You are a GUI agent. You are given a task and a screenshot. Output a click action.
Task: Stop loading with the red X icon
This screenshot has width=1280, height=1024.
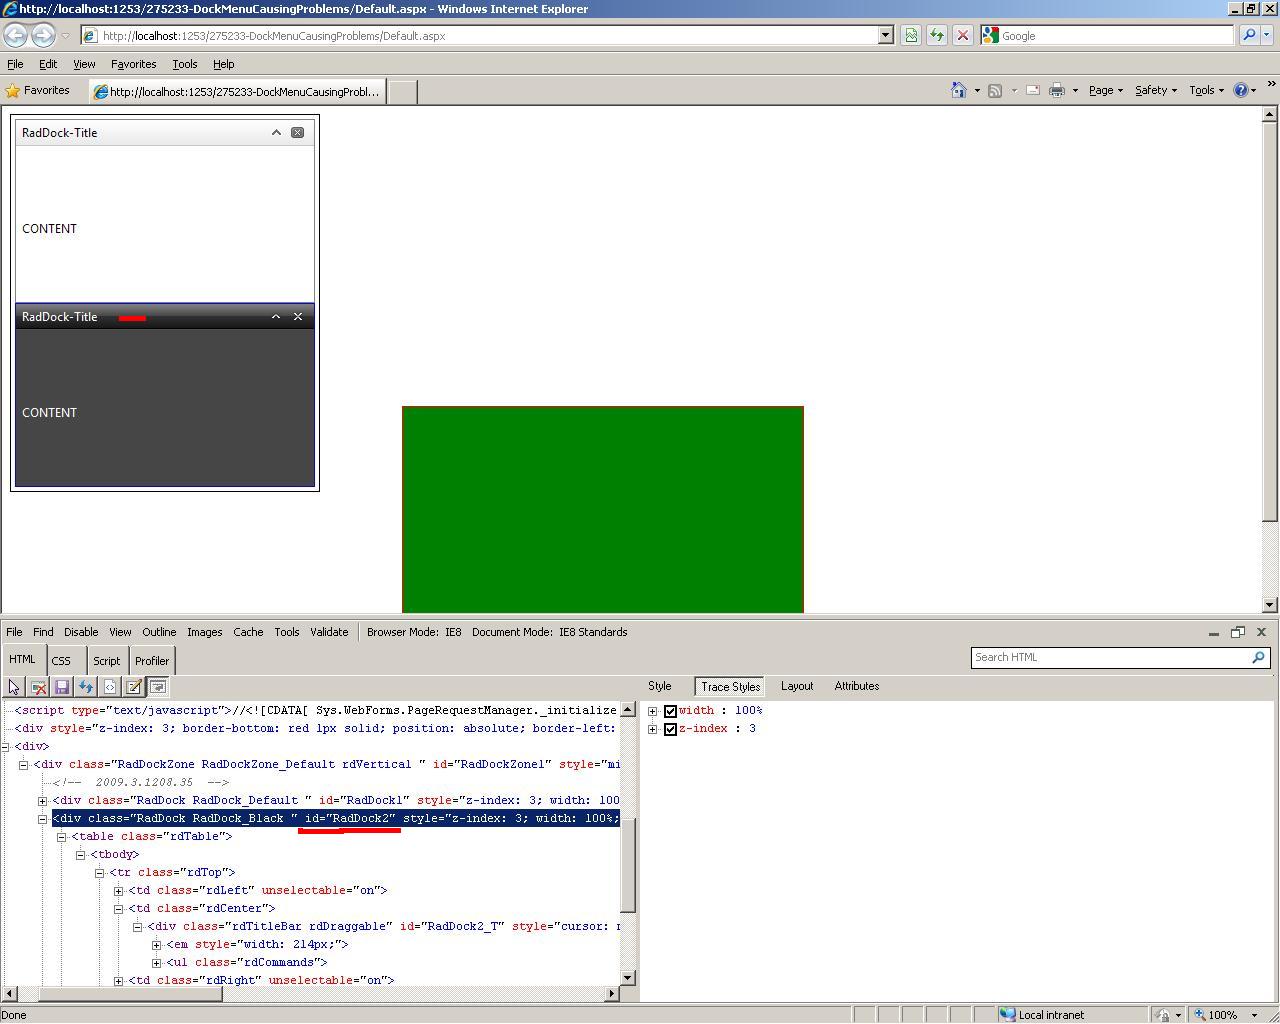coord(963,35)
